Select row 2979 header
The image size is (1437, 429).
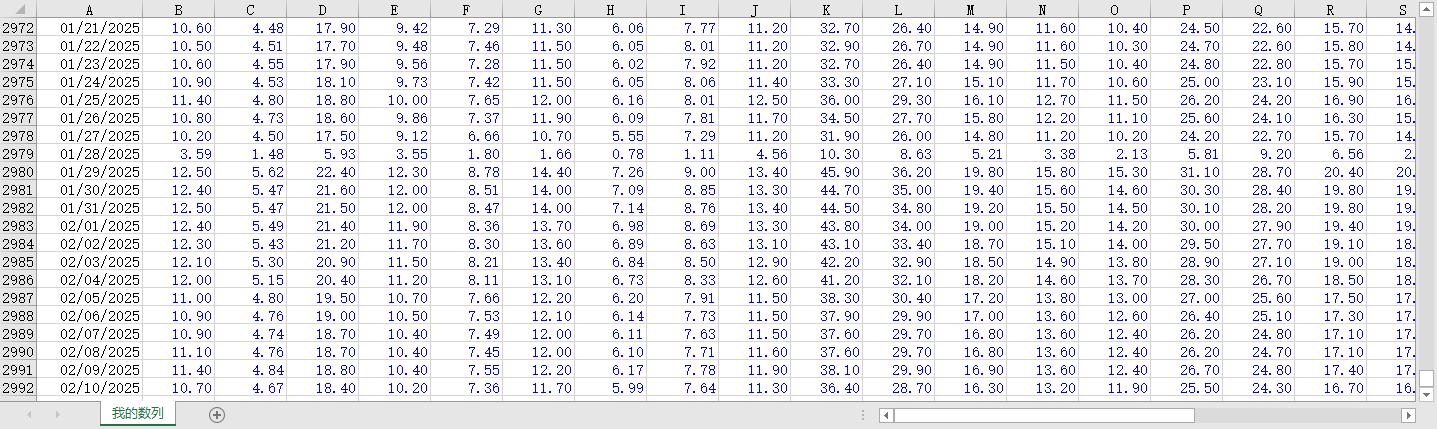17,154
